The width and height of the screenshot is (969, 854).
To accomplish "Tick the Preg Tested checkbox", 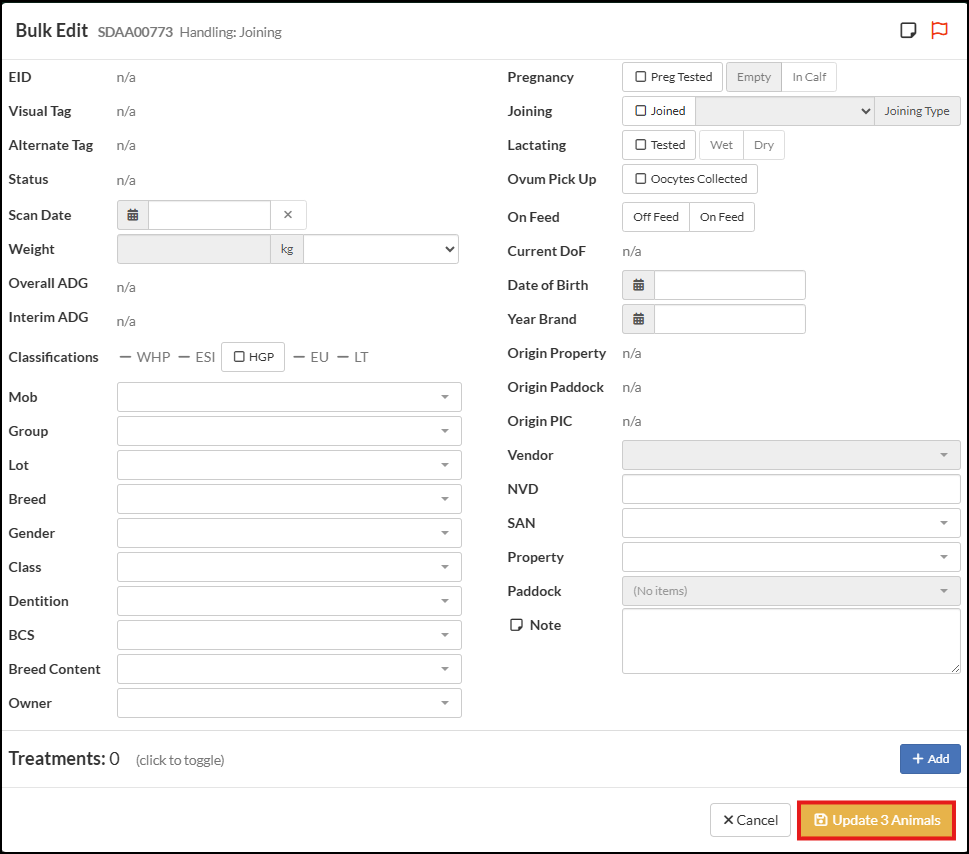I will [x=641, y=77].
